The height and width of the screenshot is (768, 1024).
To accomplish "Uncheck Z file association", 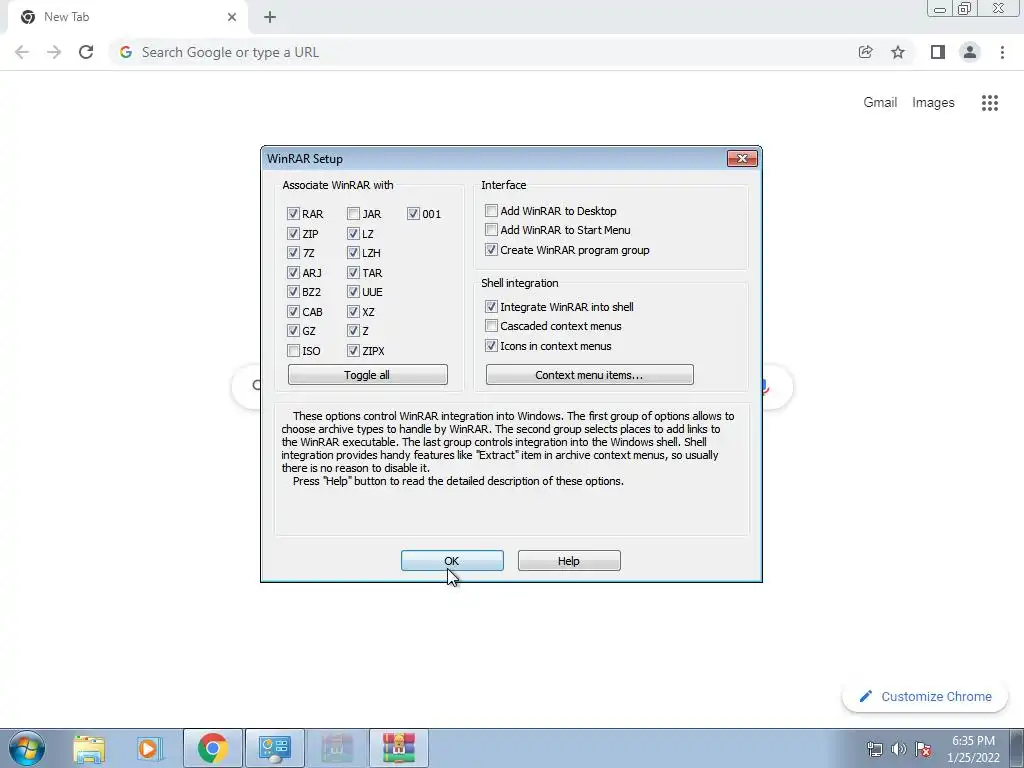I will point(353,331).
